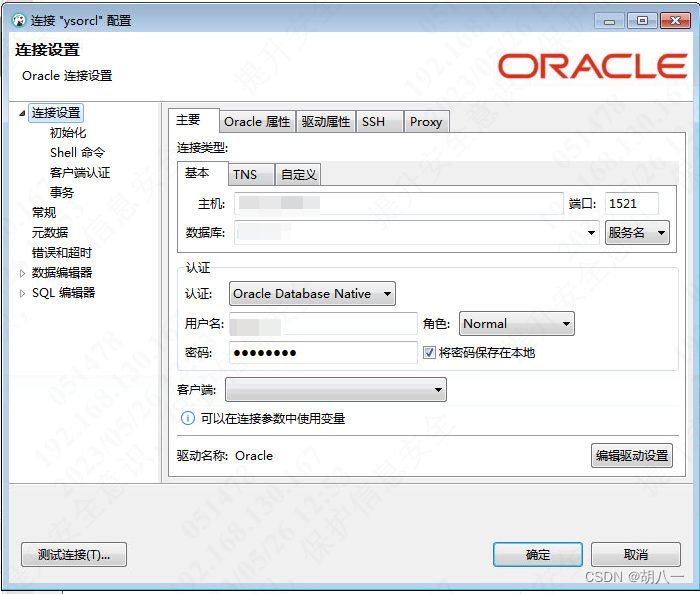This screenshot has height=594, width=700.
Task: Click the DBeaver icon in title bar
Action: (19, 20)
